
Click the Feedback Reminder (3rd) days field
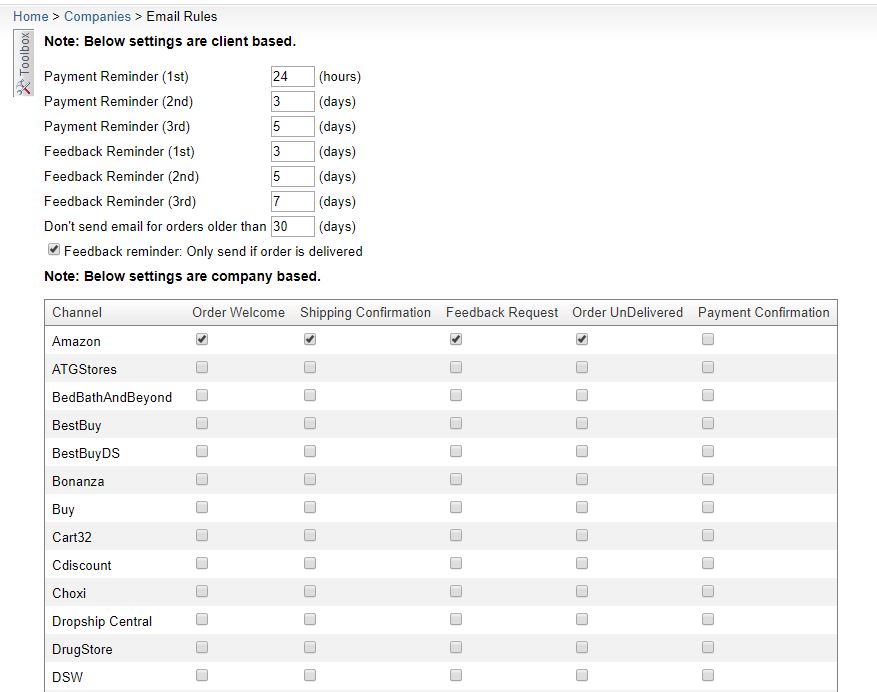(x=293, y=201)
